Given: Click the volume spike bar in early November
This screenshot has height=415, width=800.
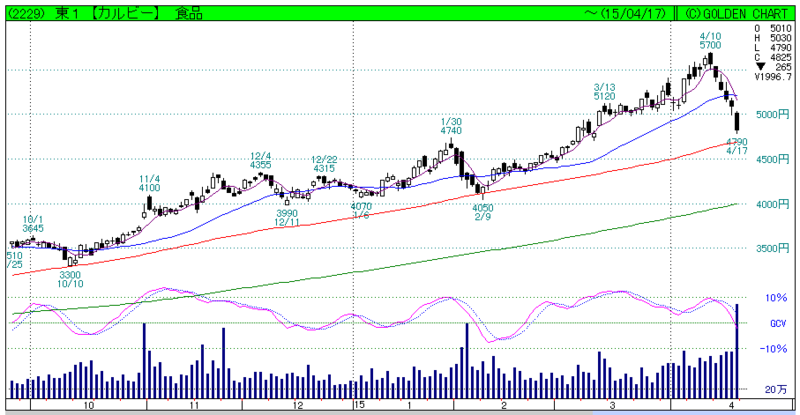Looking at the screenshot, I should [144, 360].
